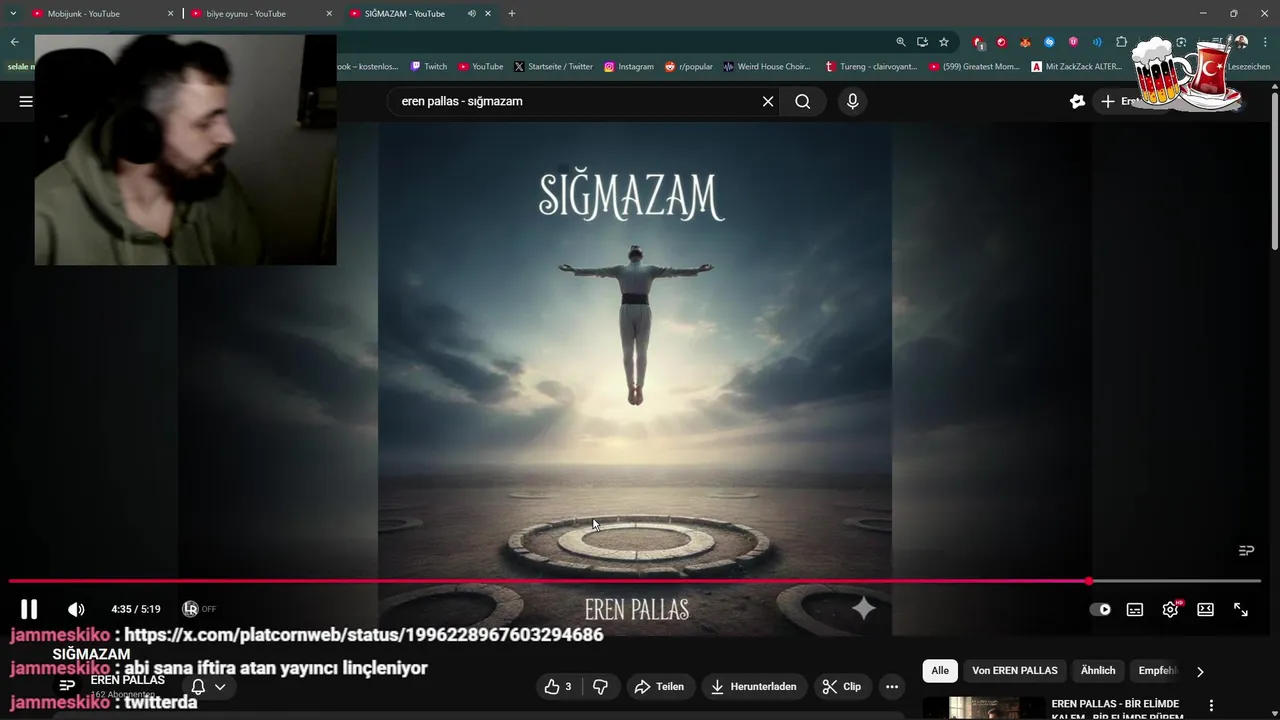Open the zoom magnifier in address bar
This screenshot has width=1280, height=720.
coord(901,42)
